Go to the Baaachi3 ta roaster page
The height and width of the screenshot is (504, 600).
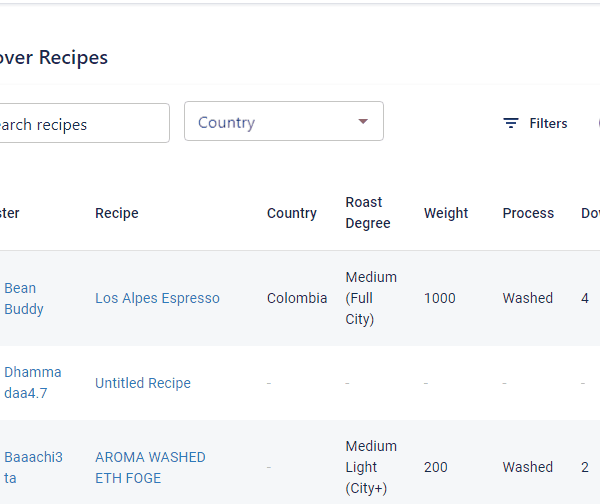click(33, 467)
